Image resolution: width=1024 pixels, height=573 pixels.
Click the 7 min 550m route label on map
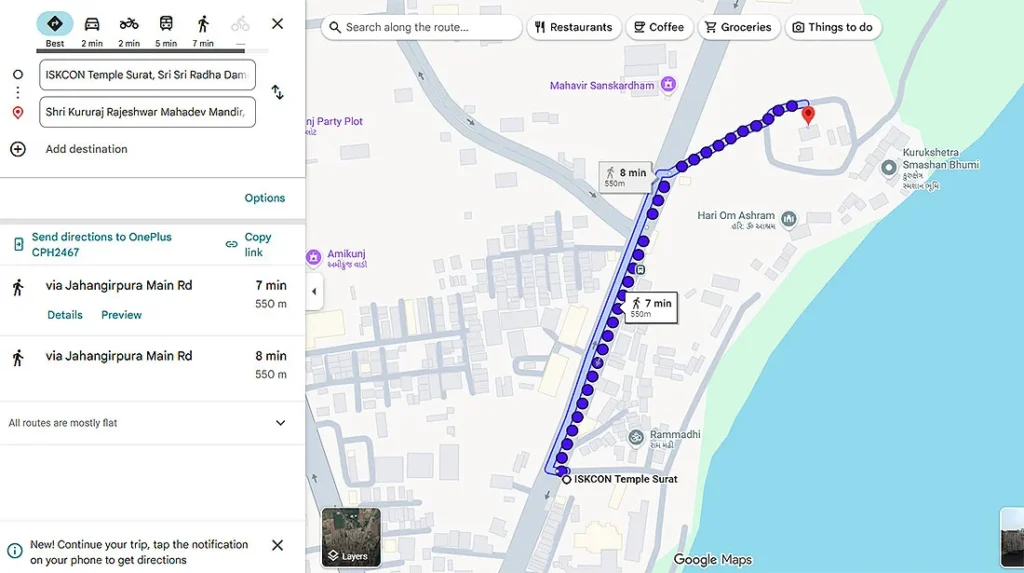pos(650,307)
